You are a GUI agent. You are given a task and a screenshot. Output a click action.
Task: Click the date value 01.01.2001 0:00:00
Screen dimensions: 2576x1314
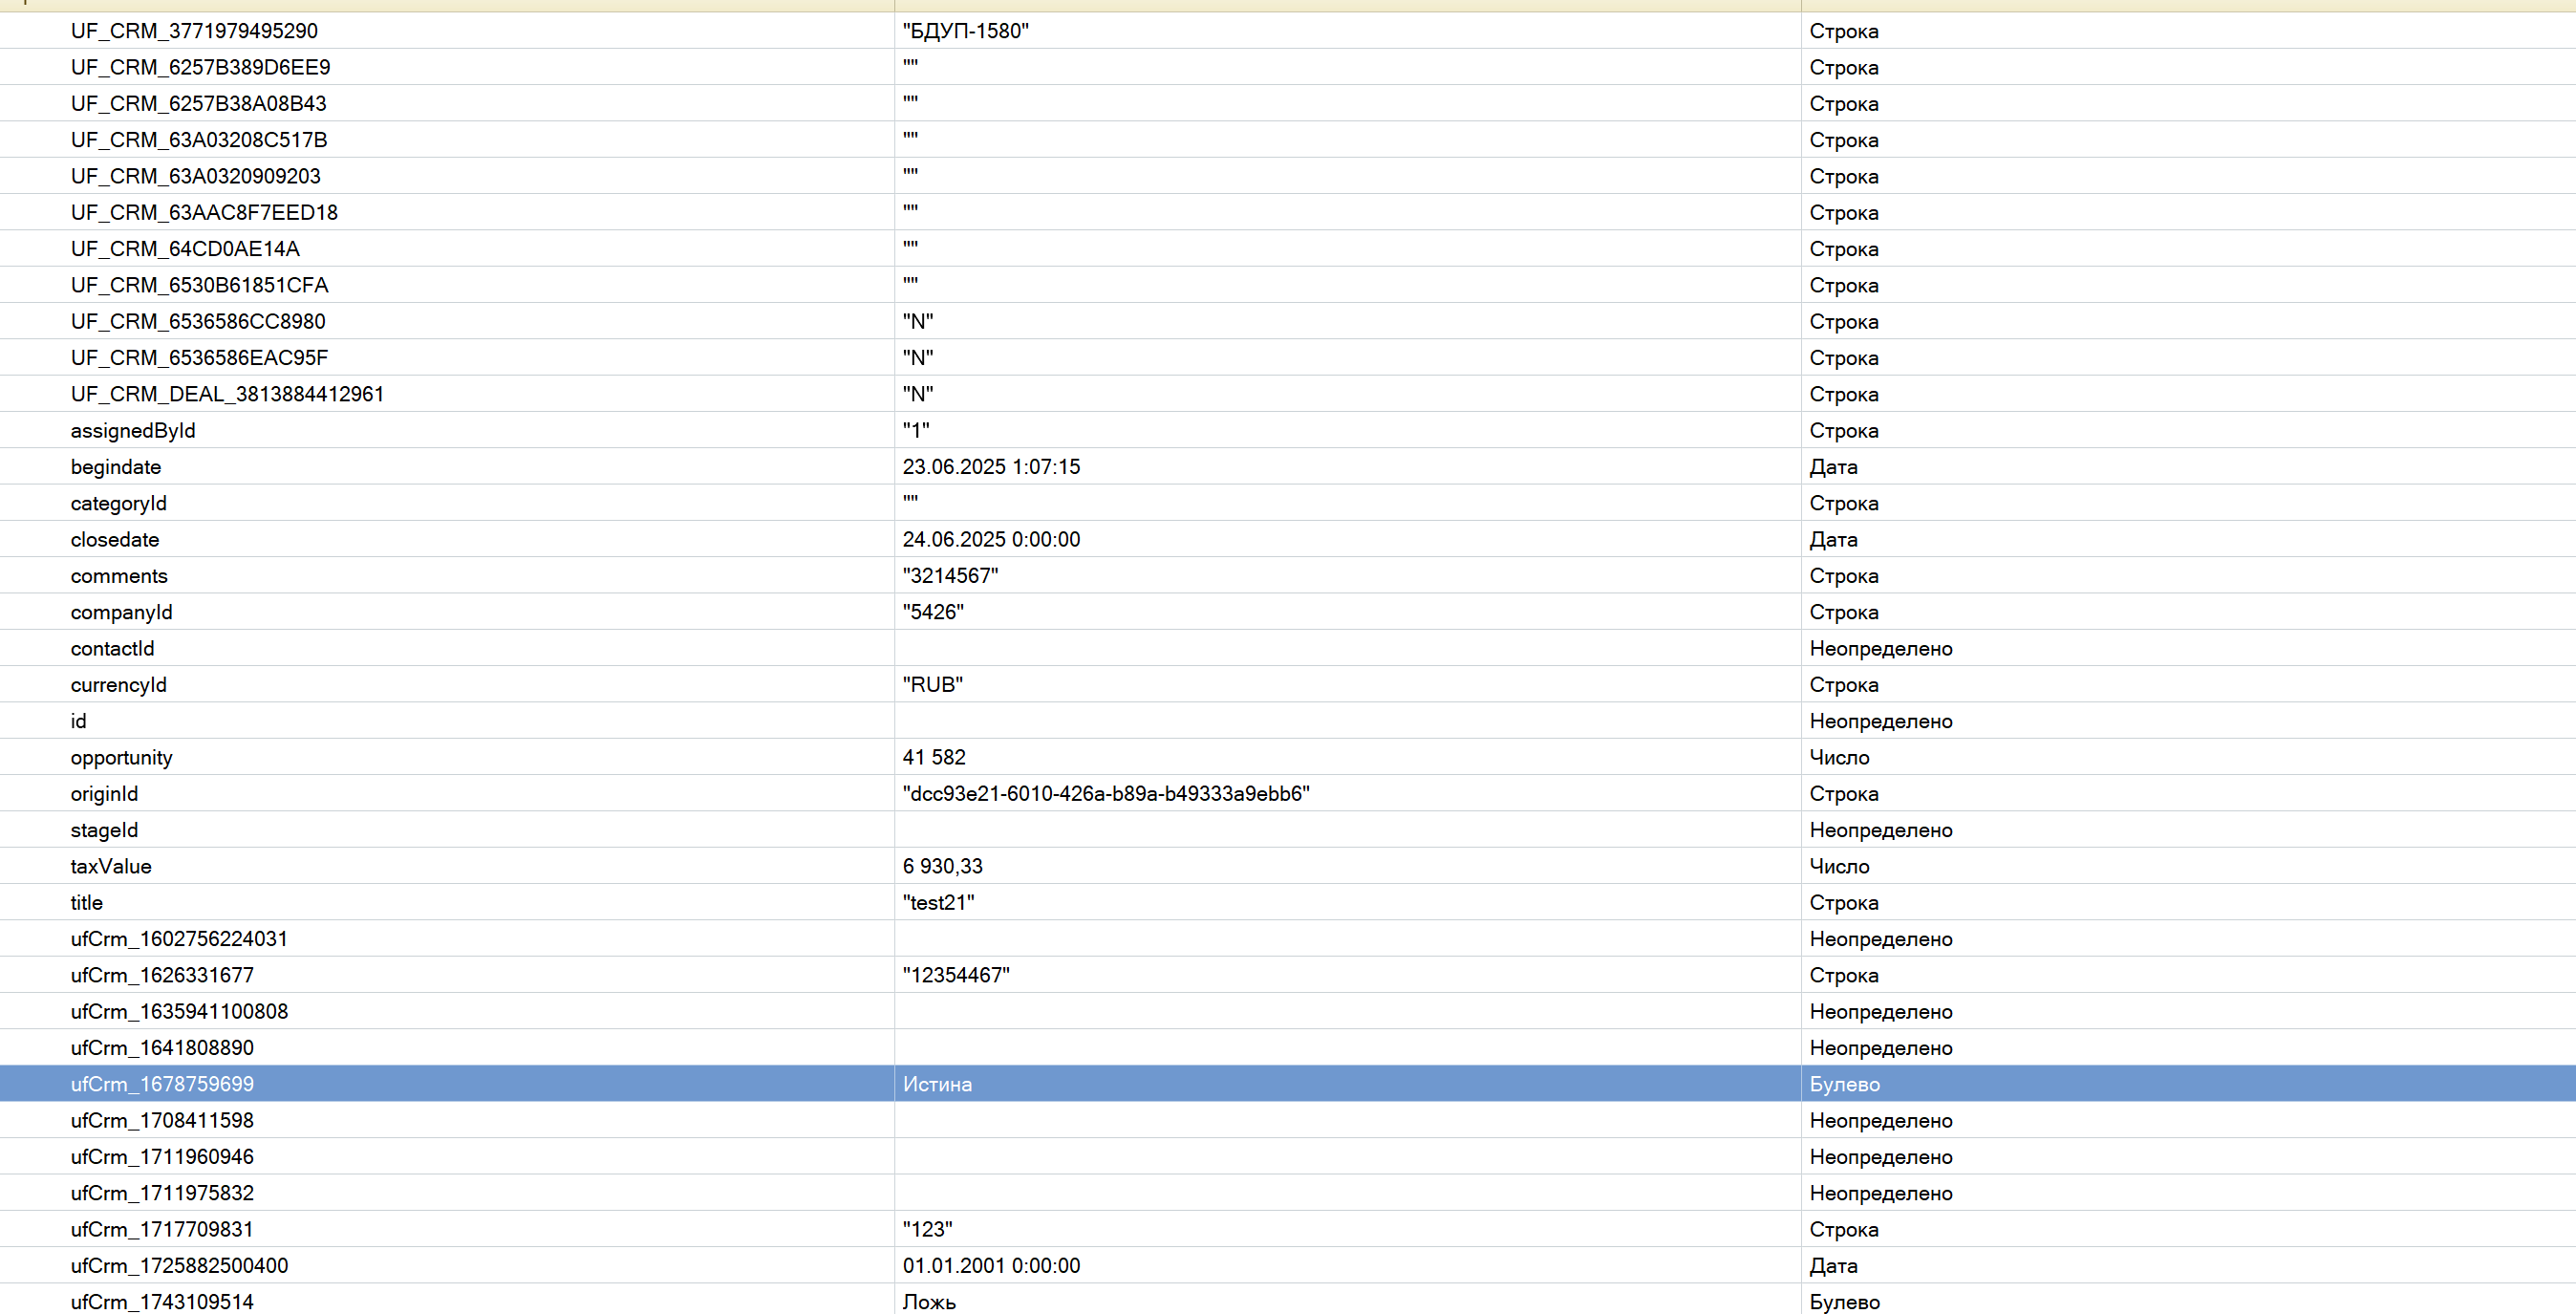click(991, 1266)
